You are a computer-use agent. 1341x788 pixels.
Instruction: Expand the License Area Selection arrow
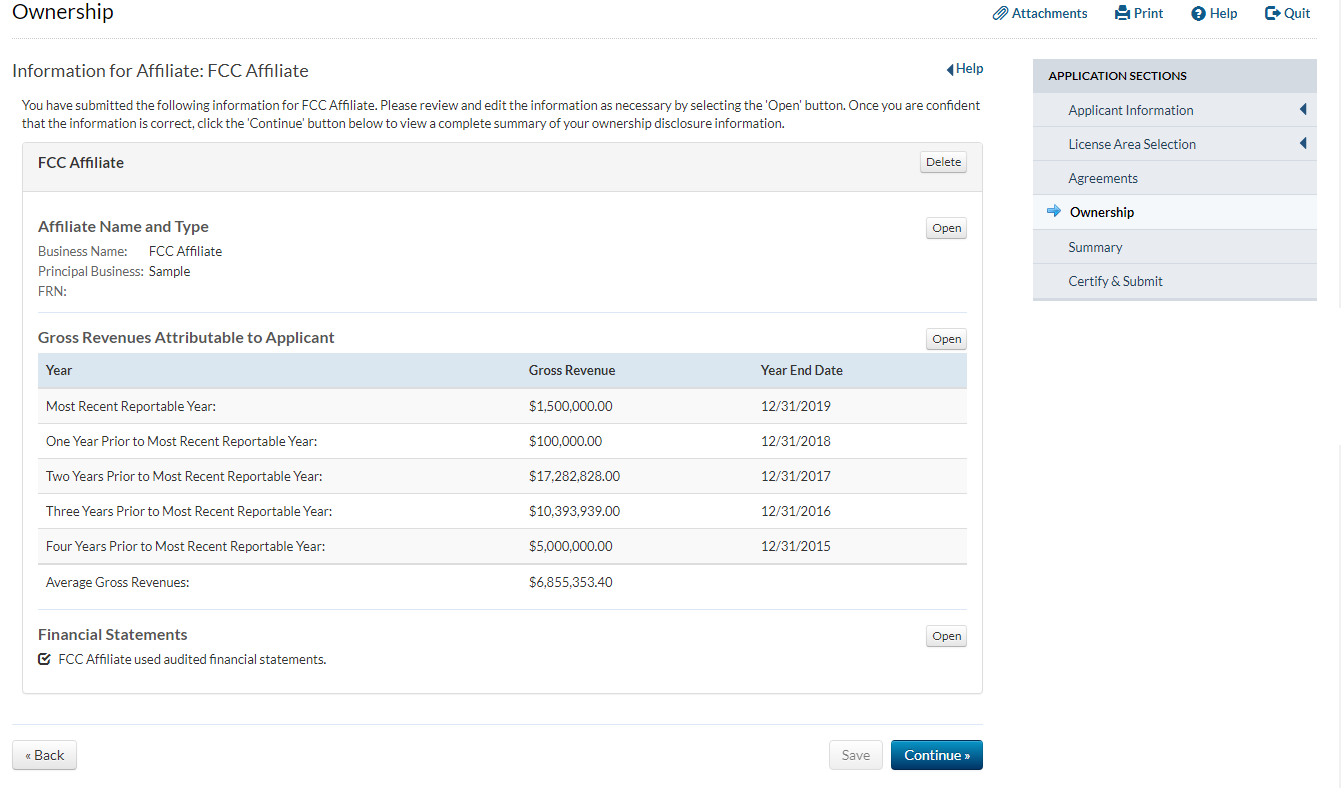tap(1303, 144)
